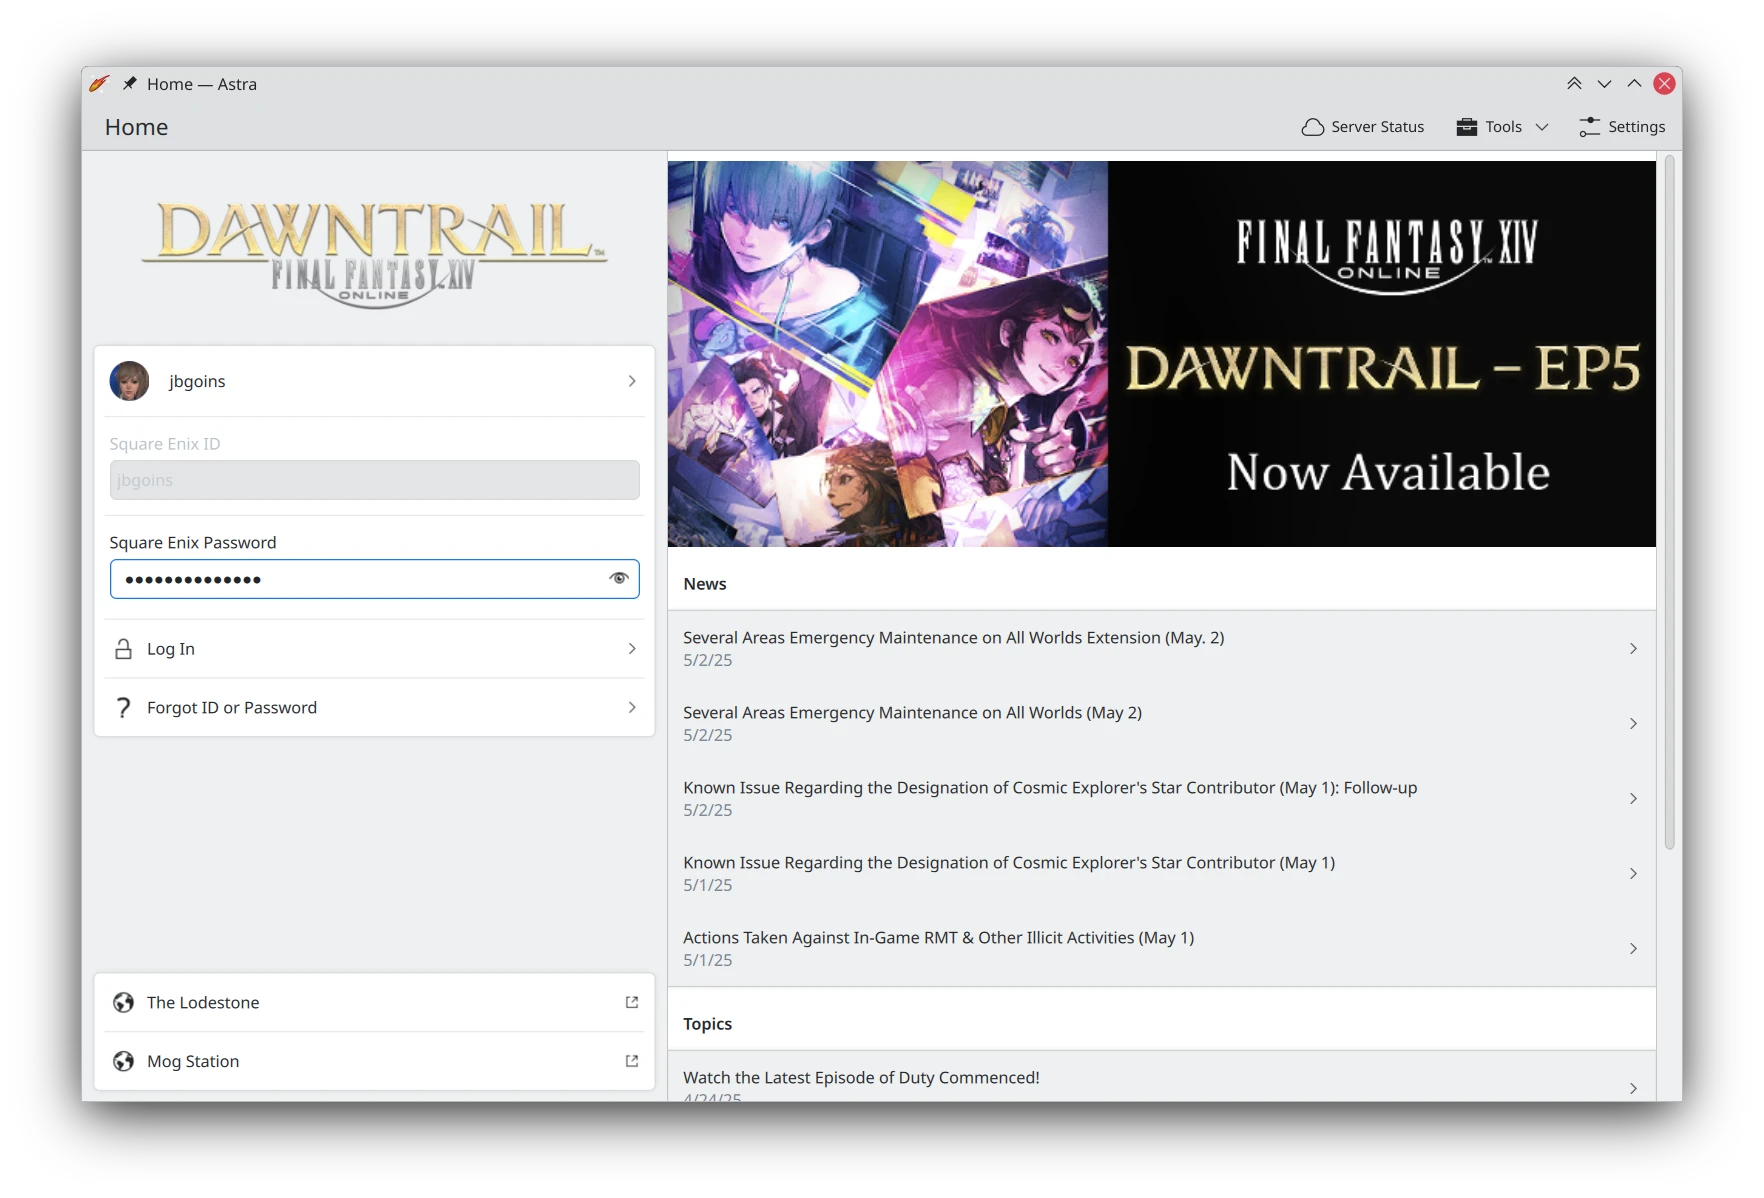Open the Tools menu
Image resolution: width=1764 pixels, height=1198 pixels.
(1502, 127)
